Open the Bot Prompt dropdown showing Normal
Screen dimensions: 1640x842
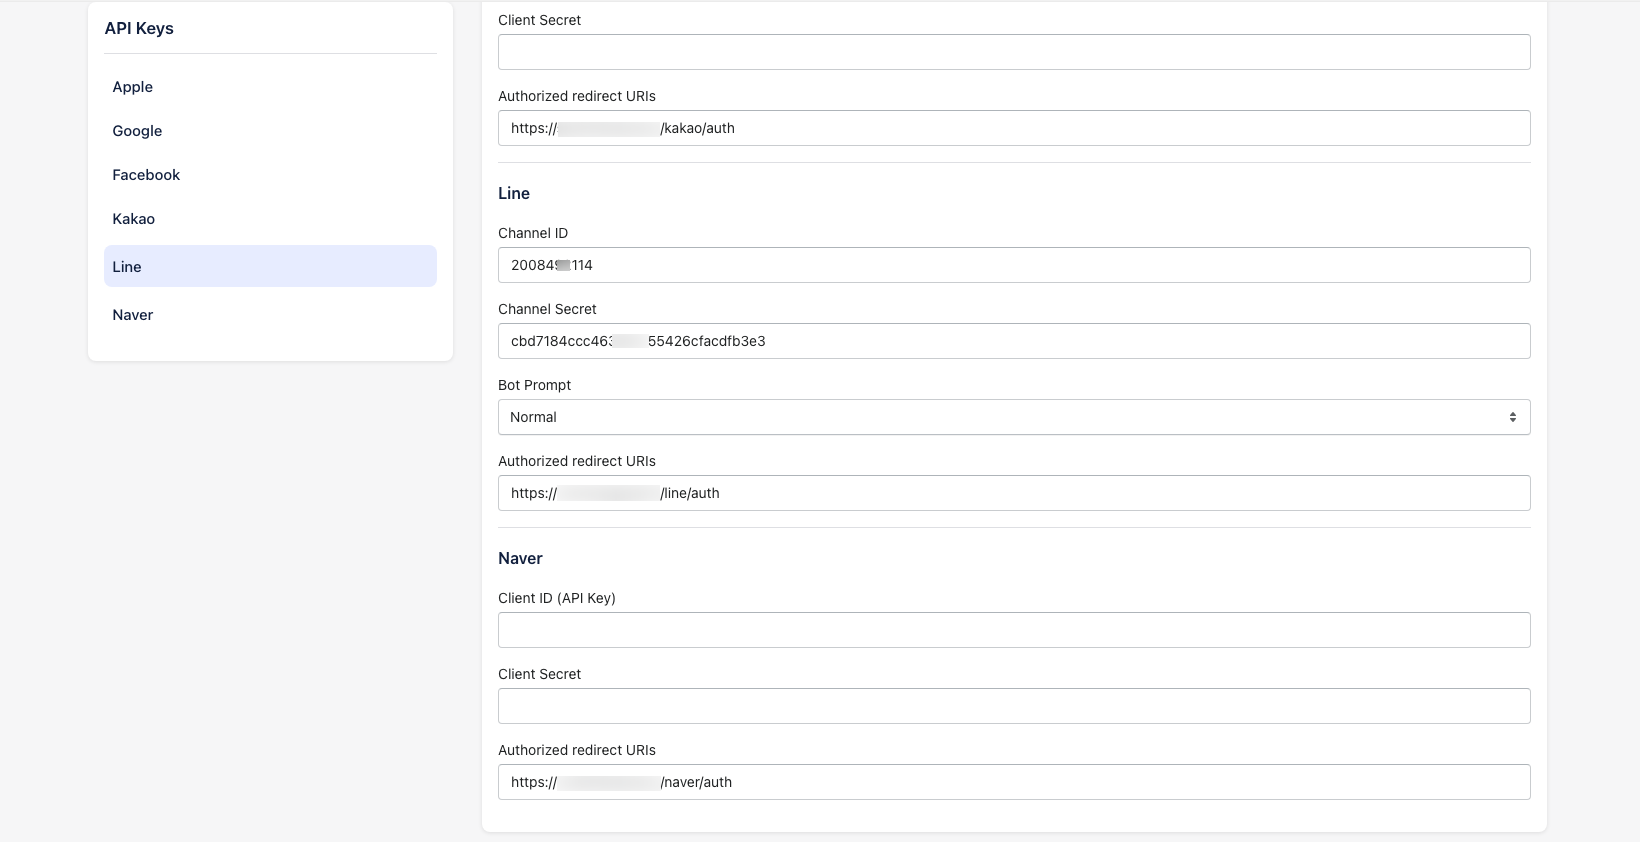tap(1014, 417)
